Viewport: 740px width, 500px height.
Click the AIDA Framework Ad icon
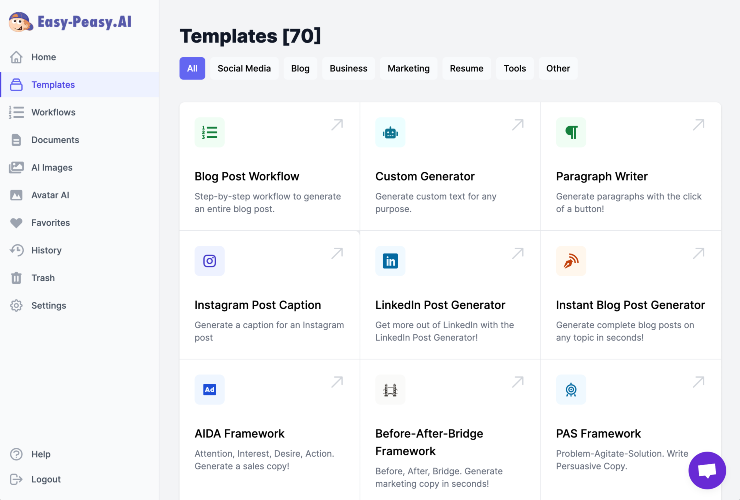coord(210,390)
